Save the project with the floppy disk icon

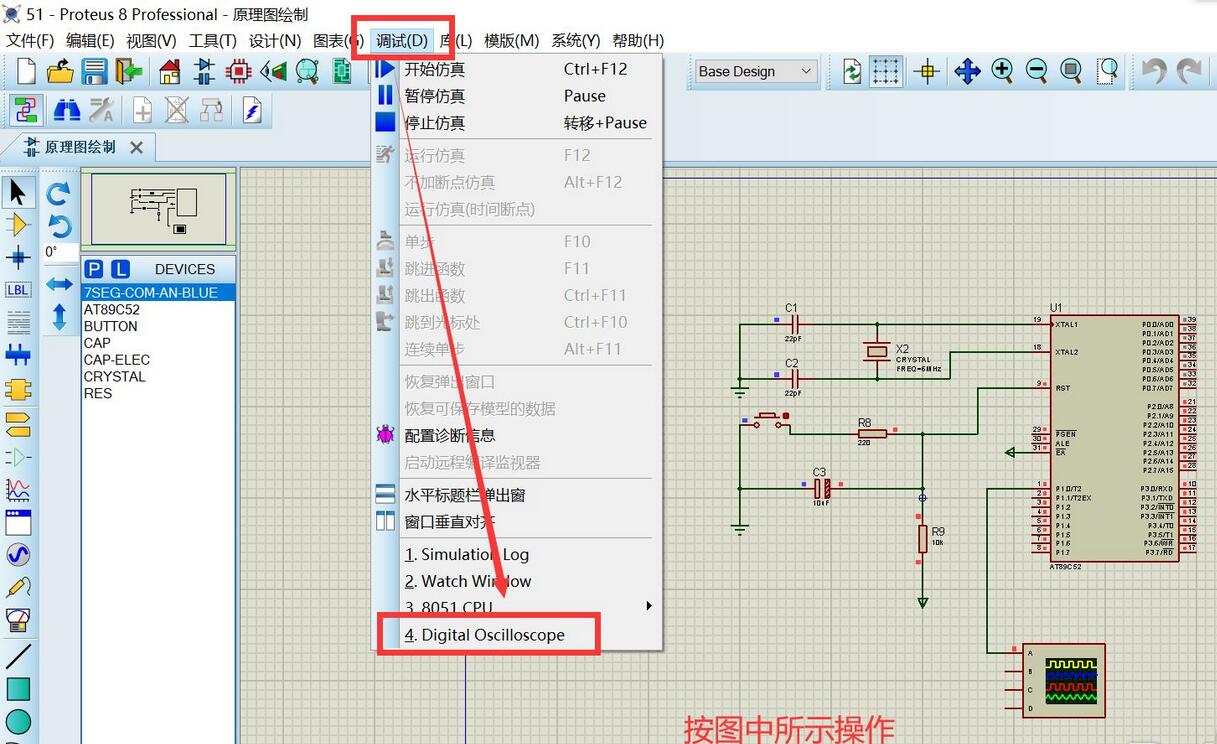(x=94, y=71)
